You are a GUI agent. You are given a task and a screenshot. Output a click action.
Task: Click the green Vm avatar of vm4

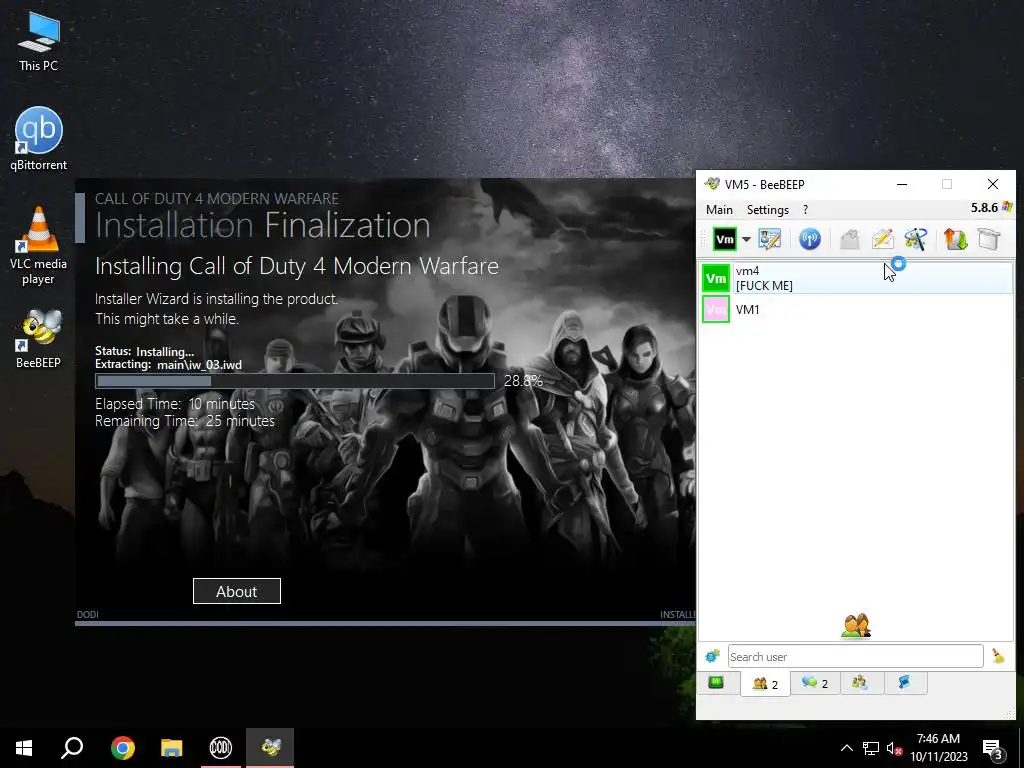(716, 278)
